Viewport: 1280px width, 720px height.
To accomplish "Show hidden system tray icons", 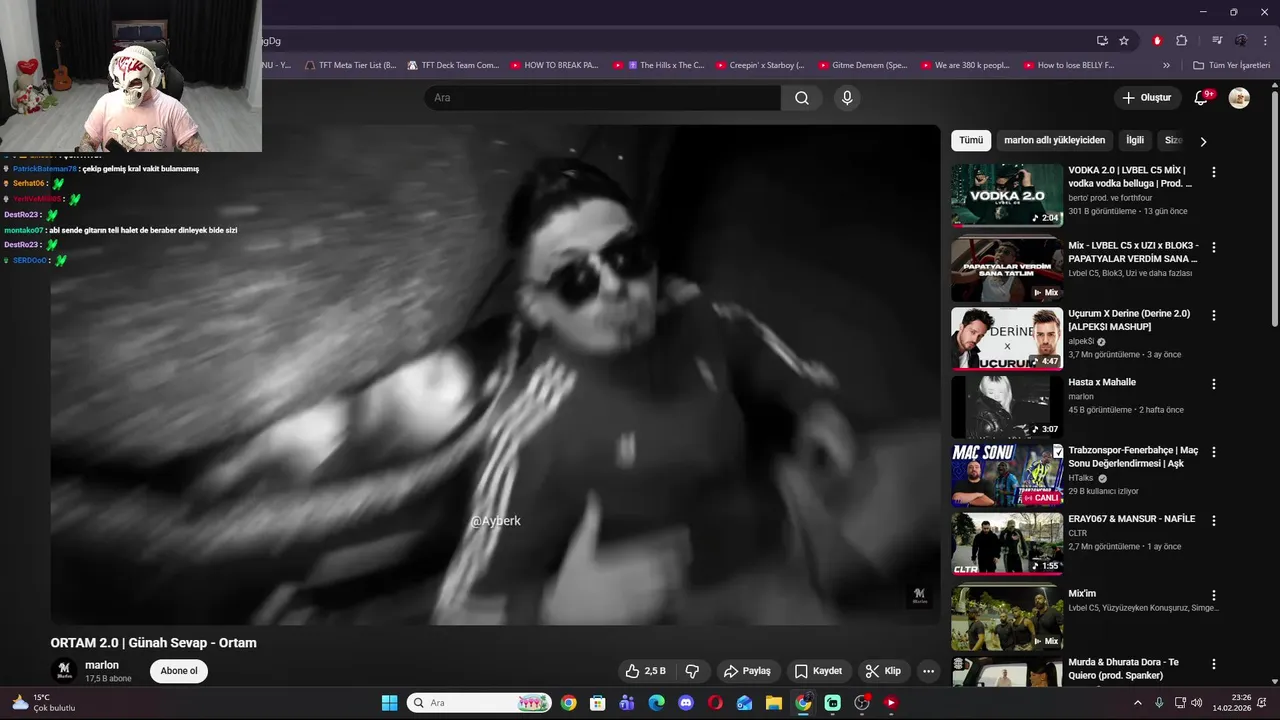I will pyautogui.click(x=1137, y=703).
